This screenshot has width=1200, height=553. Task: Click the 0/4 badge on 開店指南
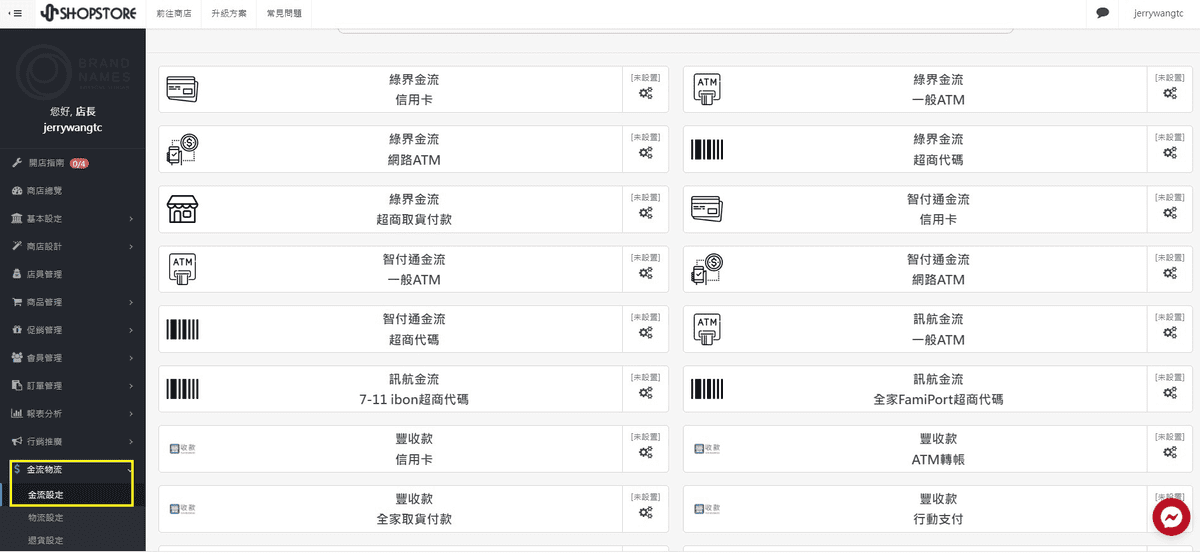coord(79,163)
